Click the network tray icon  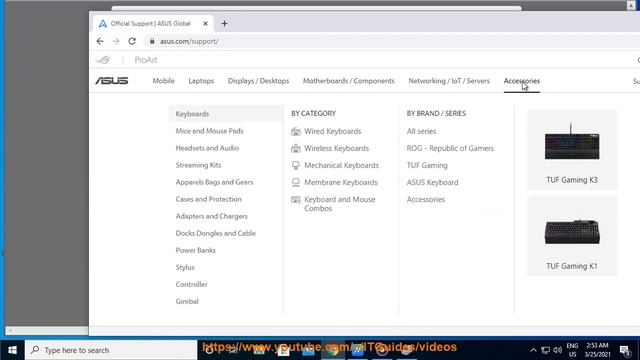(x=545, y=350)
